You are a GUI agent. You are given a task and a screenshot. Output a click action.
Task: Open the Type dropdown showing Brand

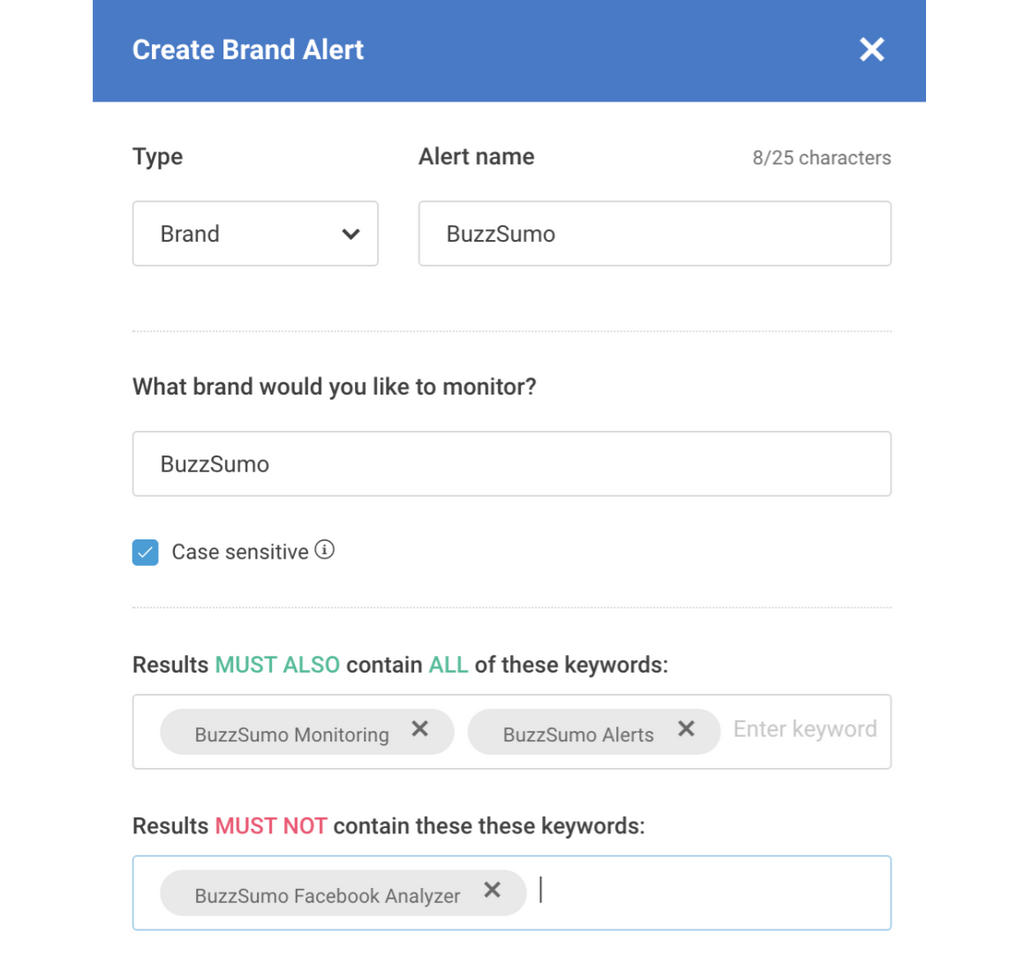click(x=255, y=234)
